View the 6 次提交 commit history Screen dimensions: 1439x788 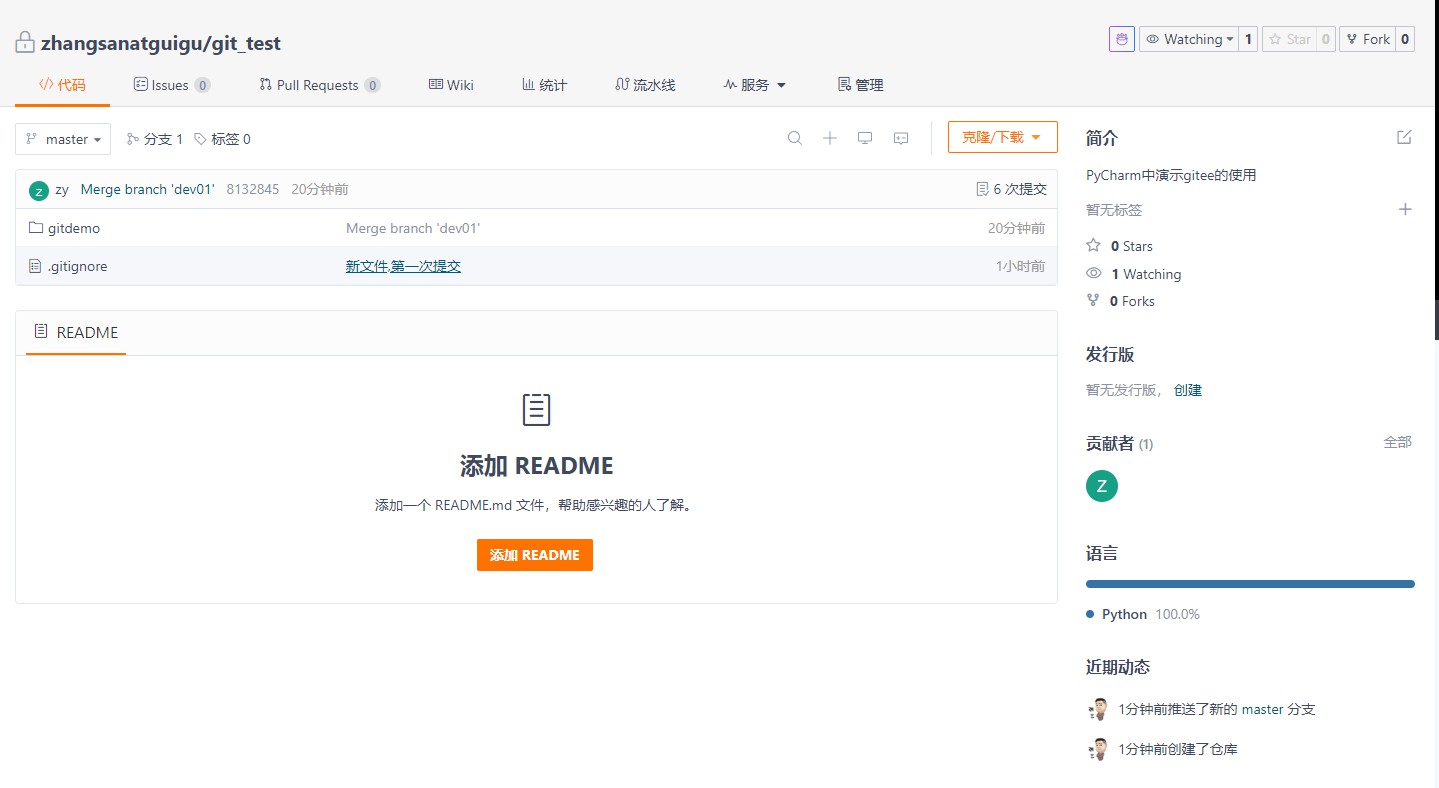[x=1011, y=189]
